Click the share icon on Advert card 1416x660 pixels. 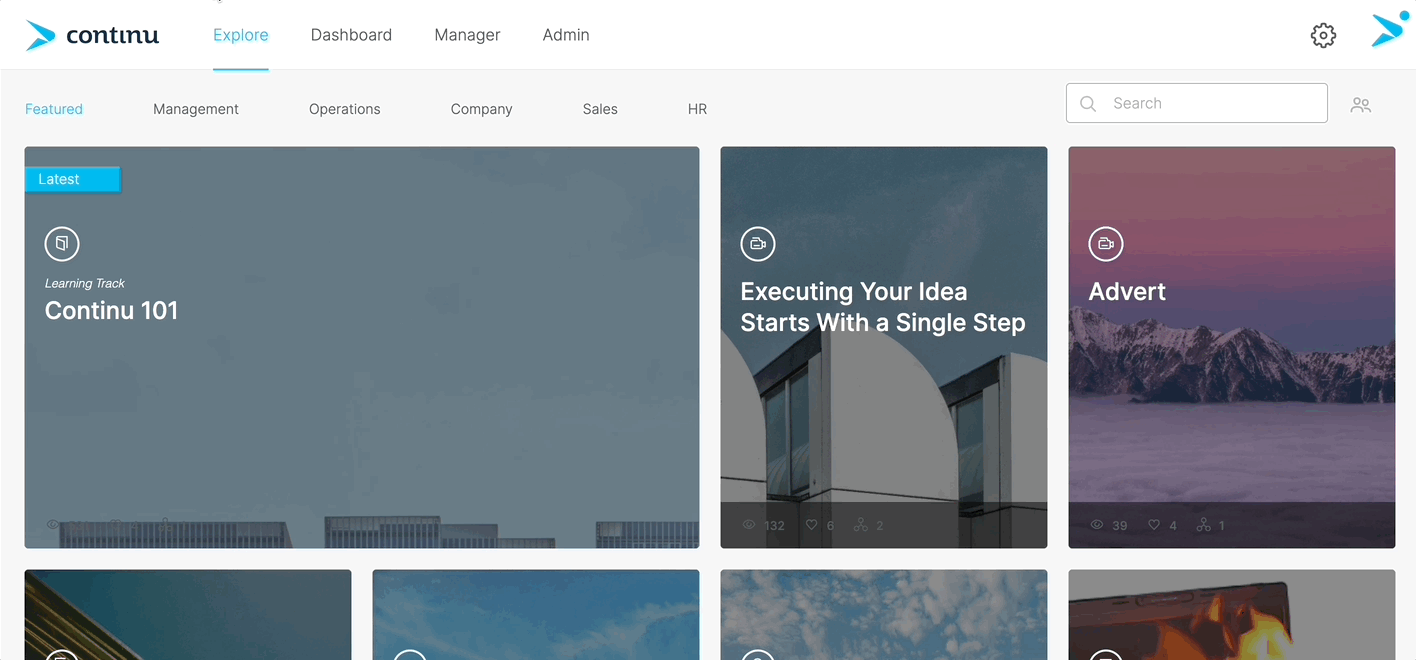(1204, 525)
